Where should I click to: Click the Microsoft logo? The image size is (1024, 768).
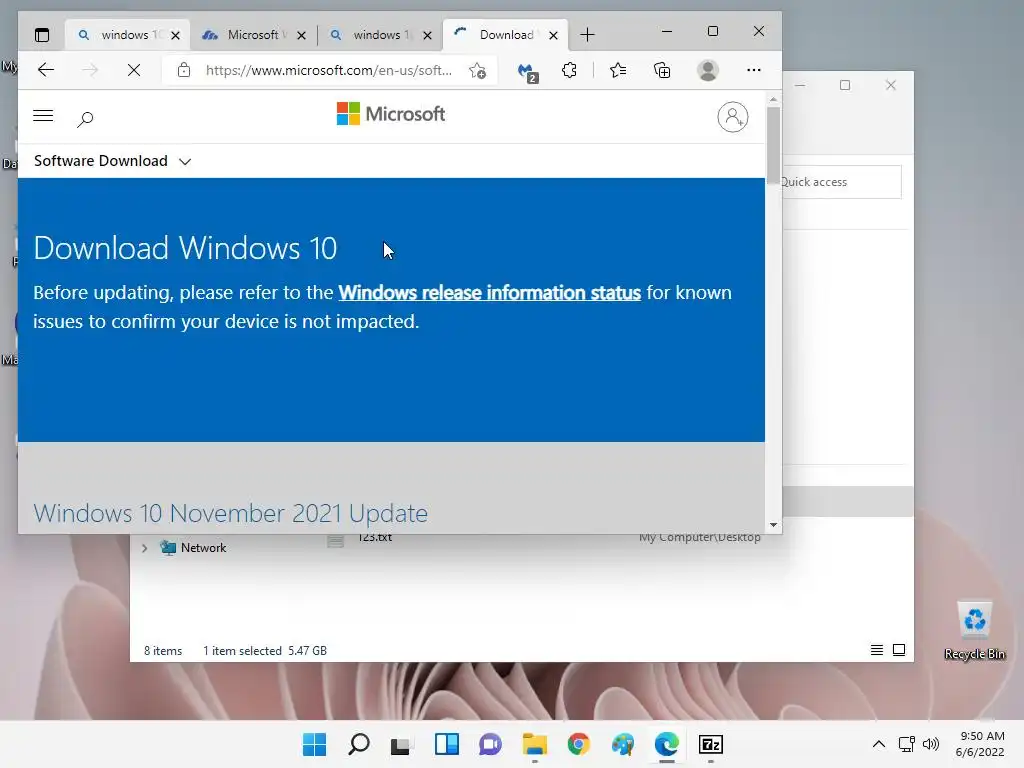391,114
